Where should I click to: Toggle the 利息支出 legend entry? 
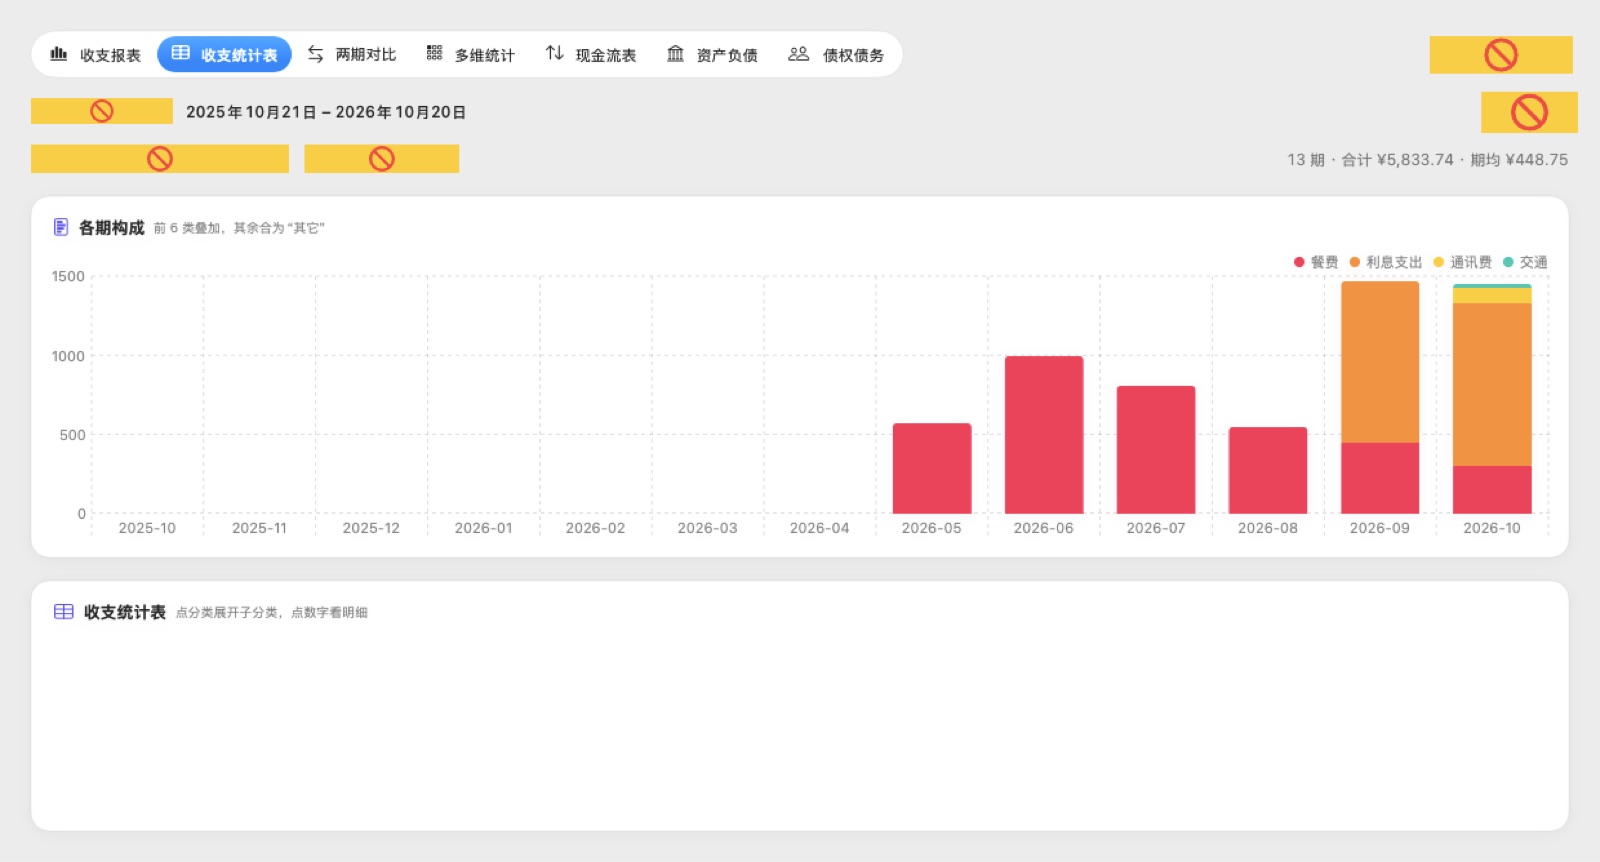(x=1385, y=262)
